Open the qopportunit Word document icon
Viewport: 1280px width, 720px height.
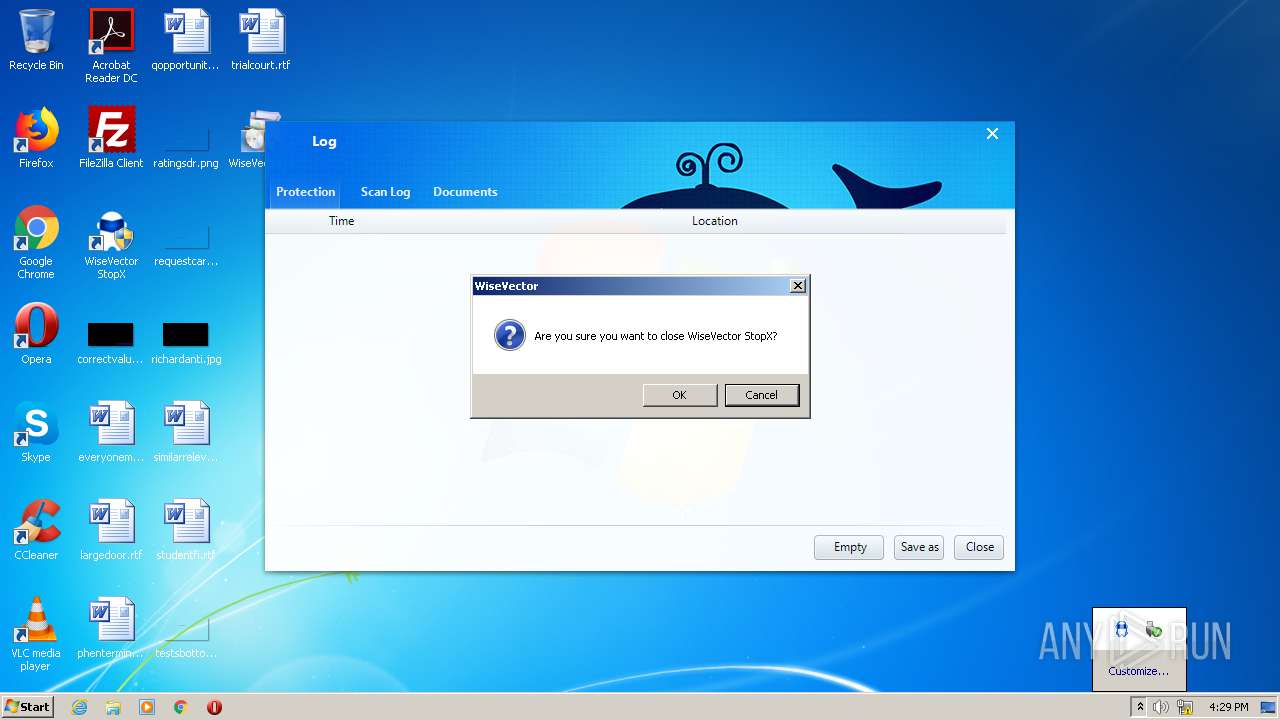click(185, 40)
